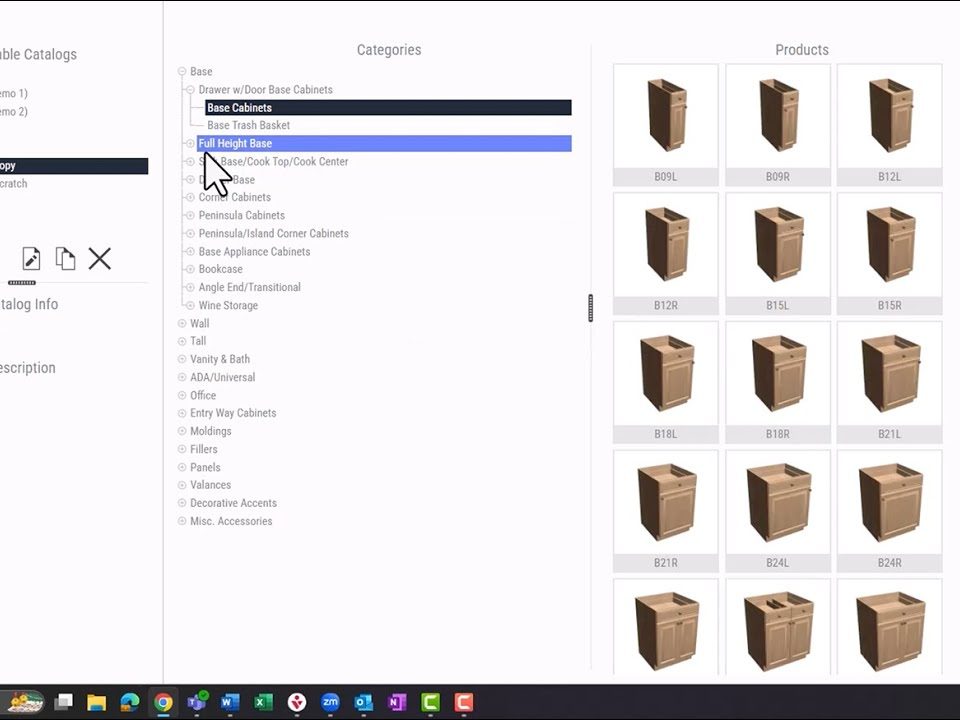Expand the Wall category node
The width and height of the screenshot is (960, 720).
pos(182,324)
